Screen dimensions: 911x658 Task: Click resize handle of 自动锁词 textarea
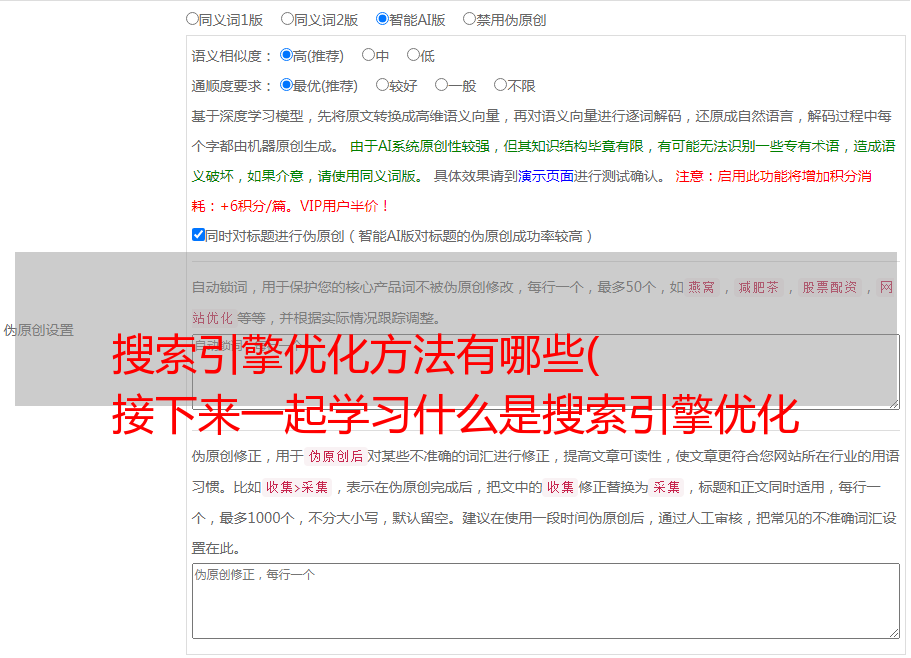click(894, 404)
